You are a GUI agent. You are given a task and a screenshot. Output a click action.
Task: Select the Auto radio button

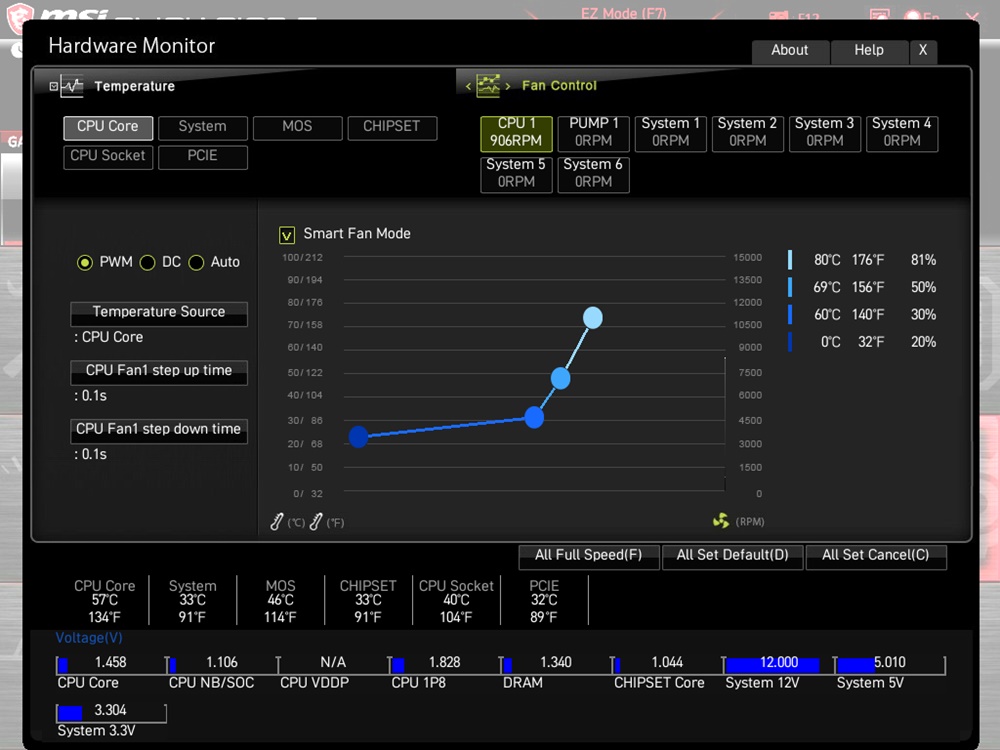[x=196, y=263]
